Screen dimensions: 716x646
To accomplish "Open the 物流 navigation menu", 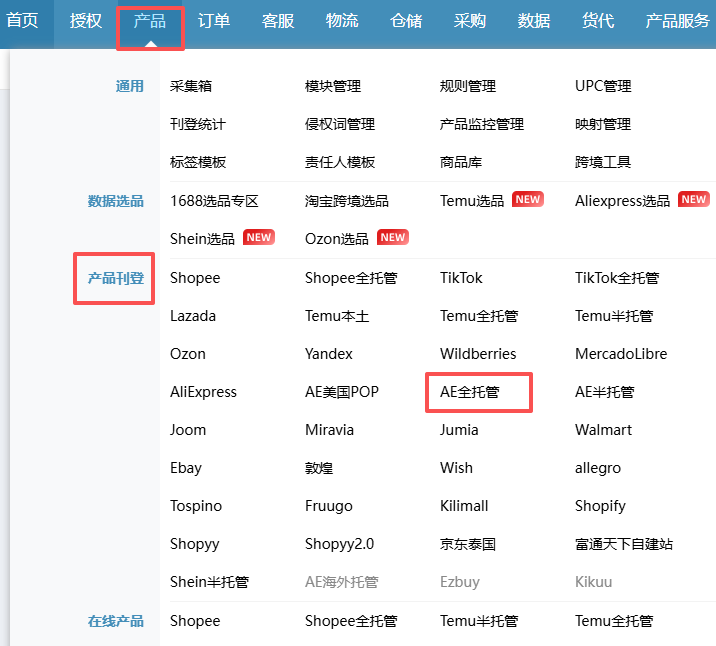I will click(x=342, y=21).
